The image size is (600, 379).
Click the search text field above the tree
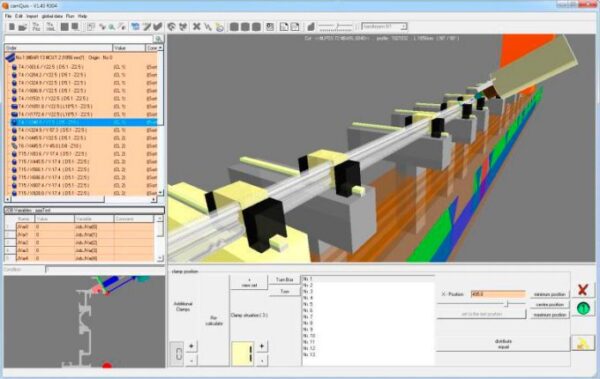click(79, 39)
